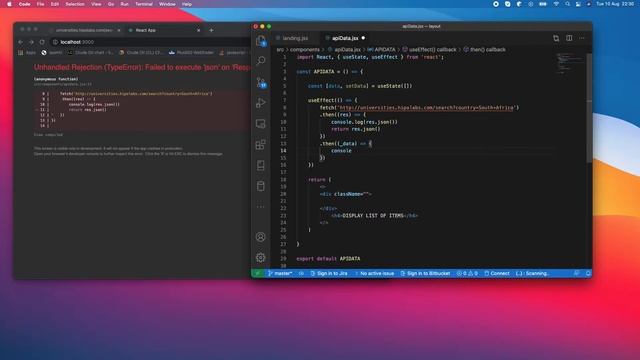Close the React App browser tab
Image resolution: width=640 pixels, height=360 pixels.
(x=199, y=30)
